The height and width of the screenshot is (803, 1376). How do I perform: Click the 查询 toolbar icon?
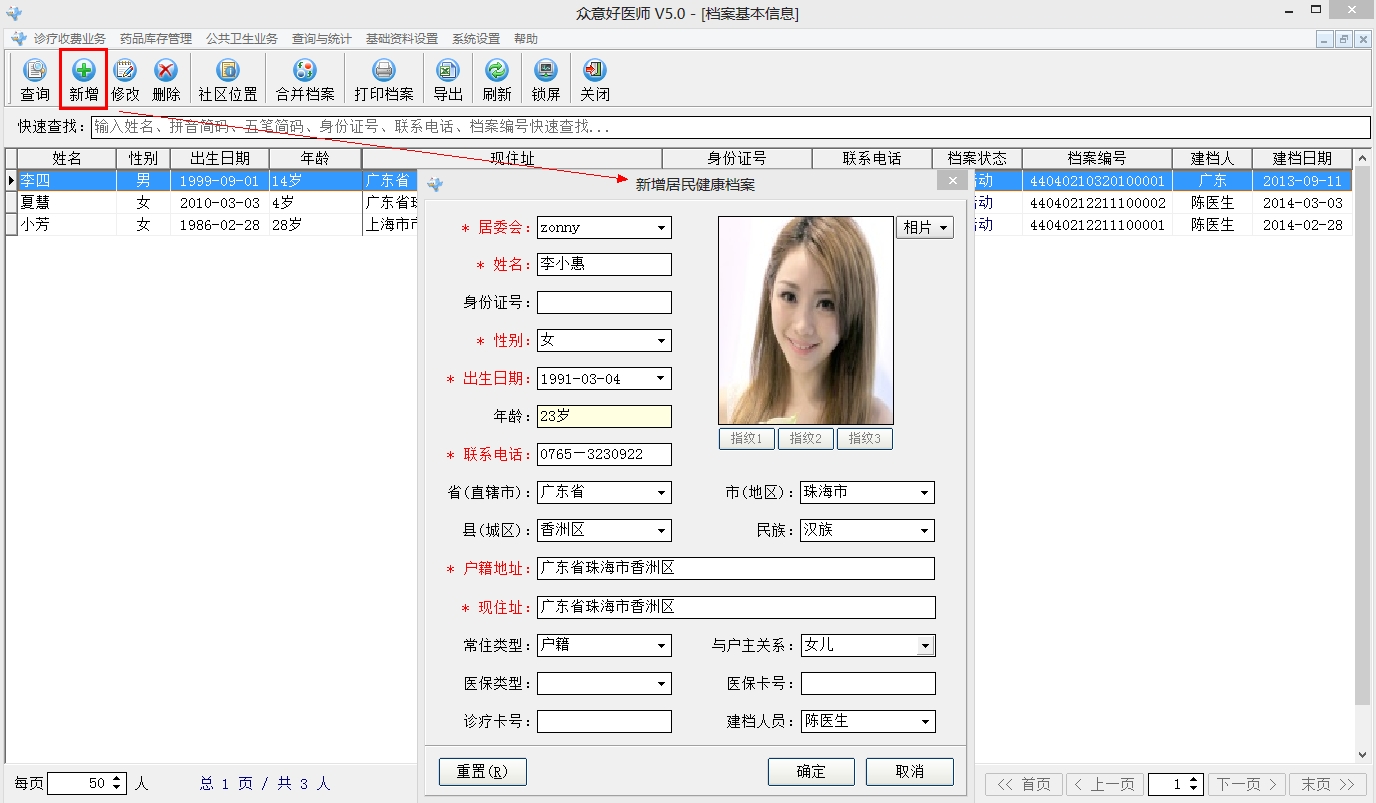click(x=35, y=80)
